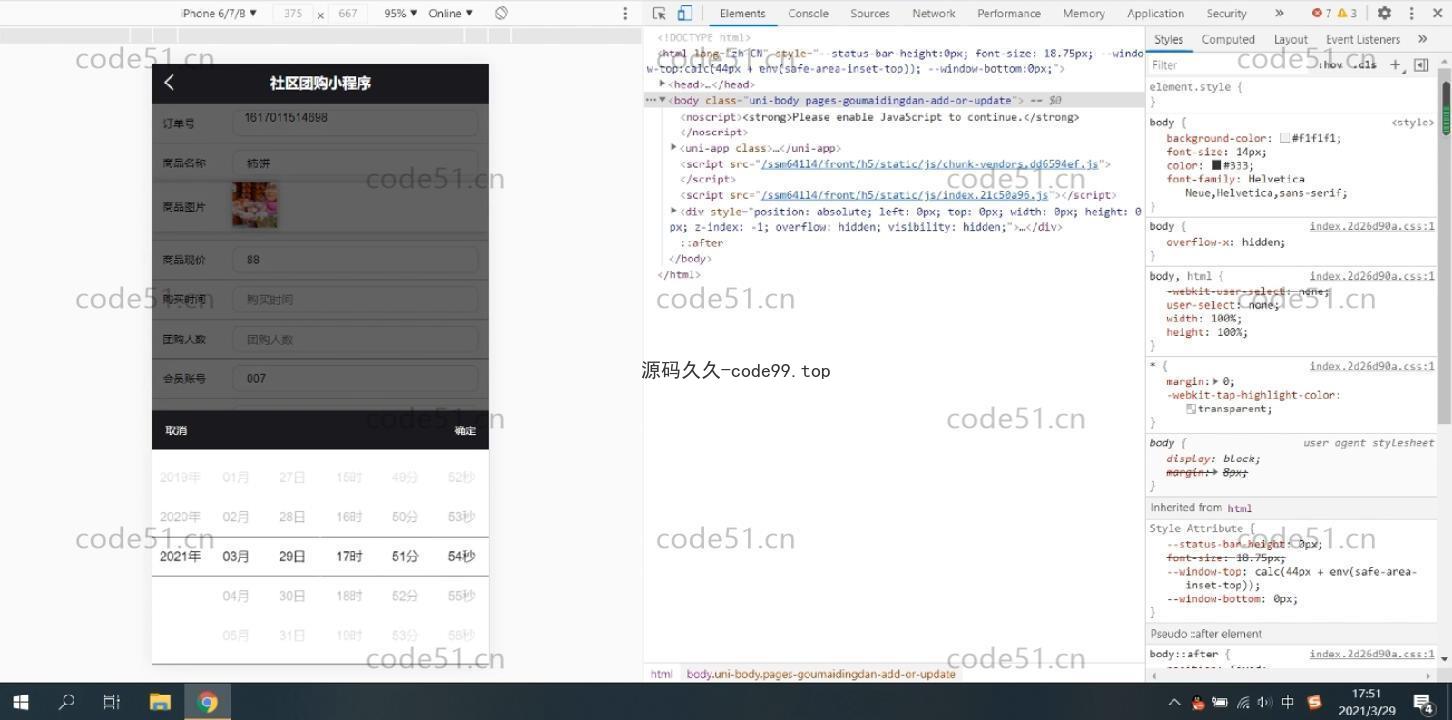Open the Performance tab
The width and height of the screenshot is (1452, 720).
[x=1009, y=13]
